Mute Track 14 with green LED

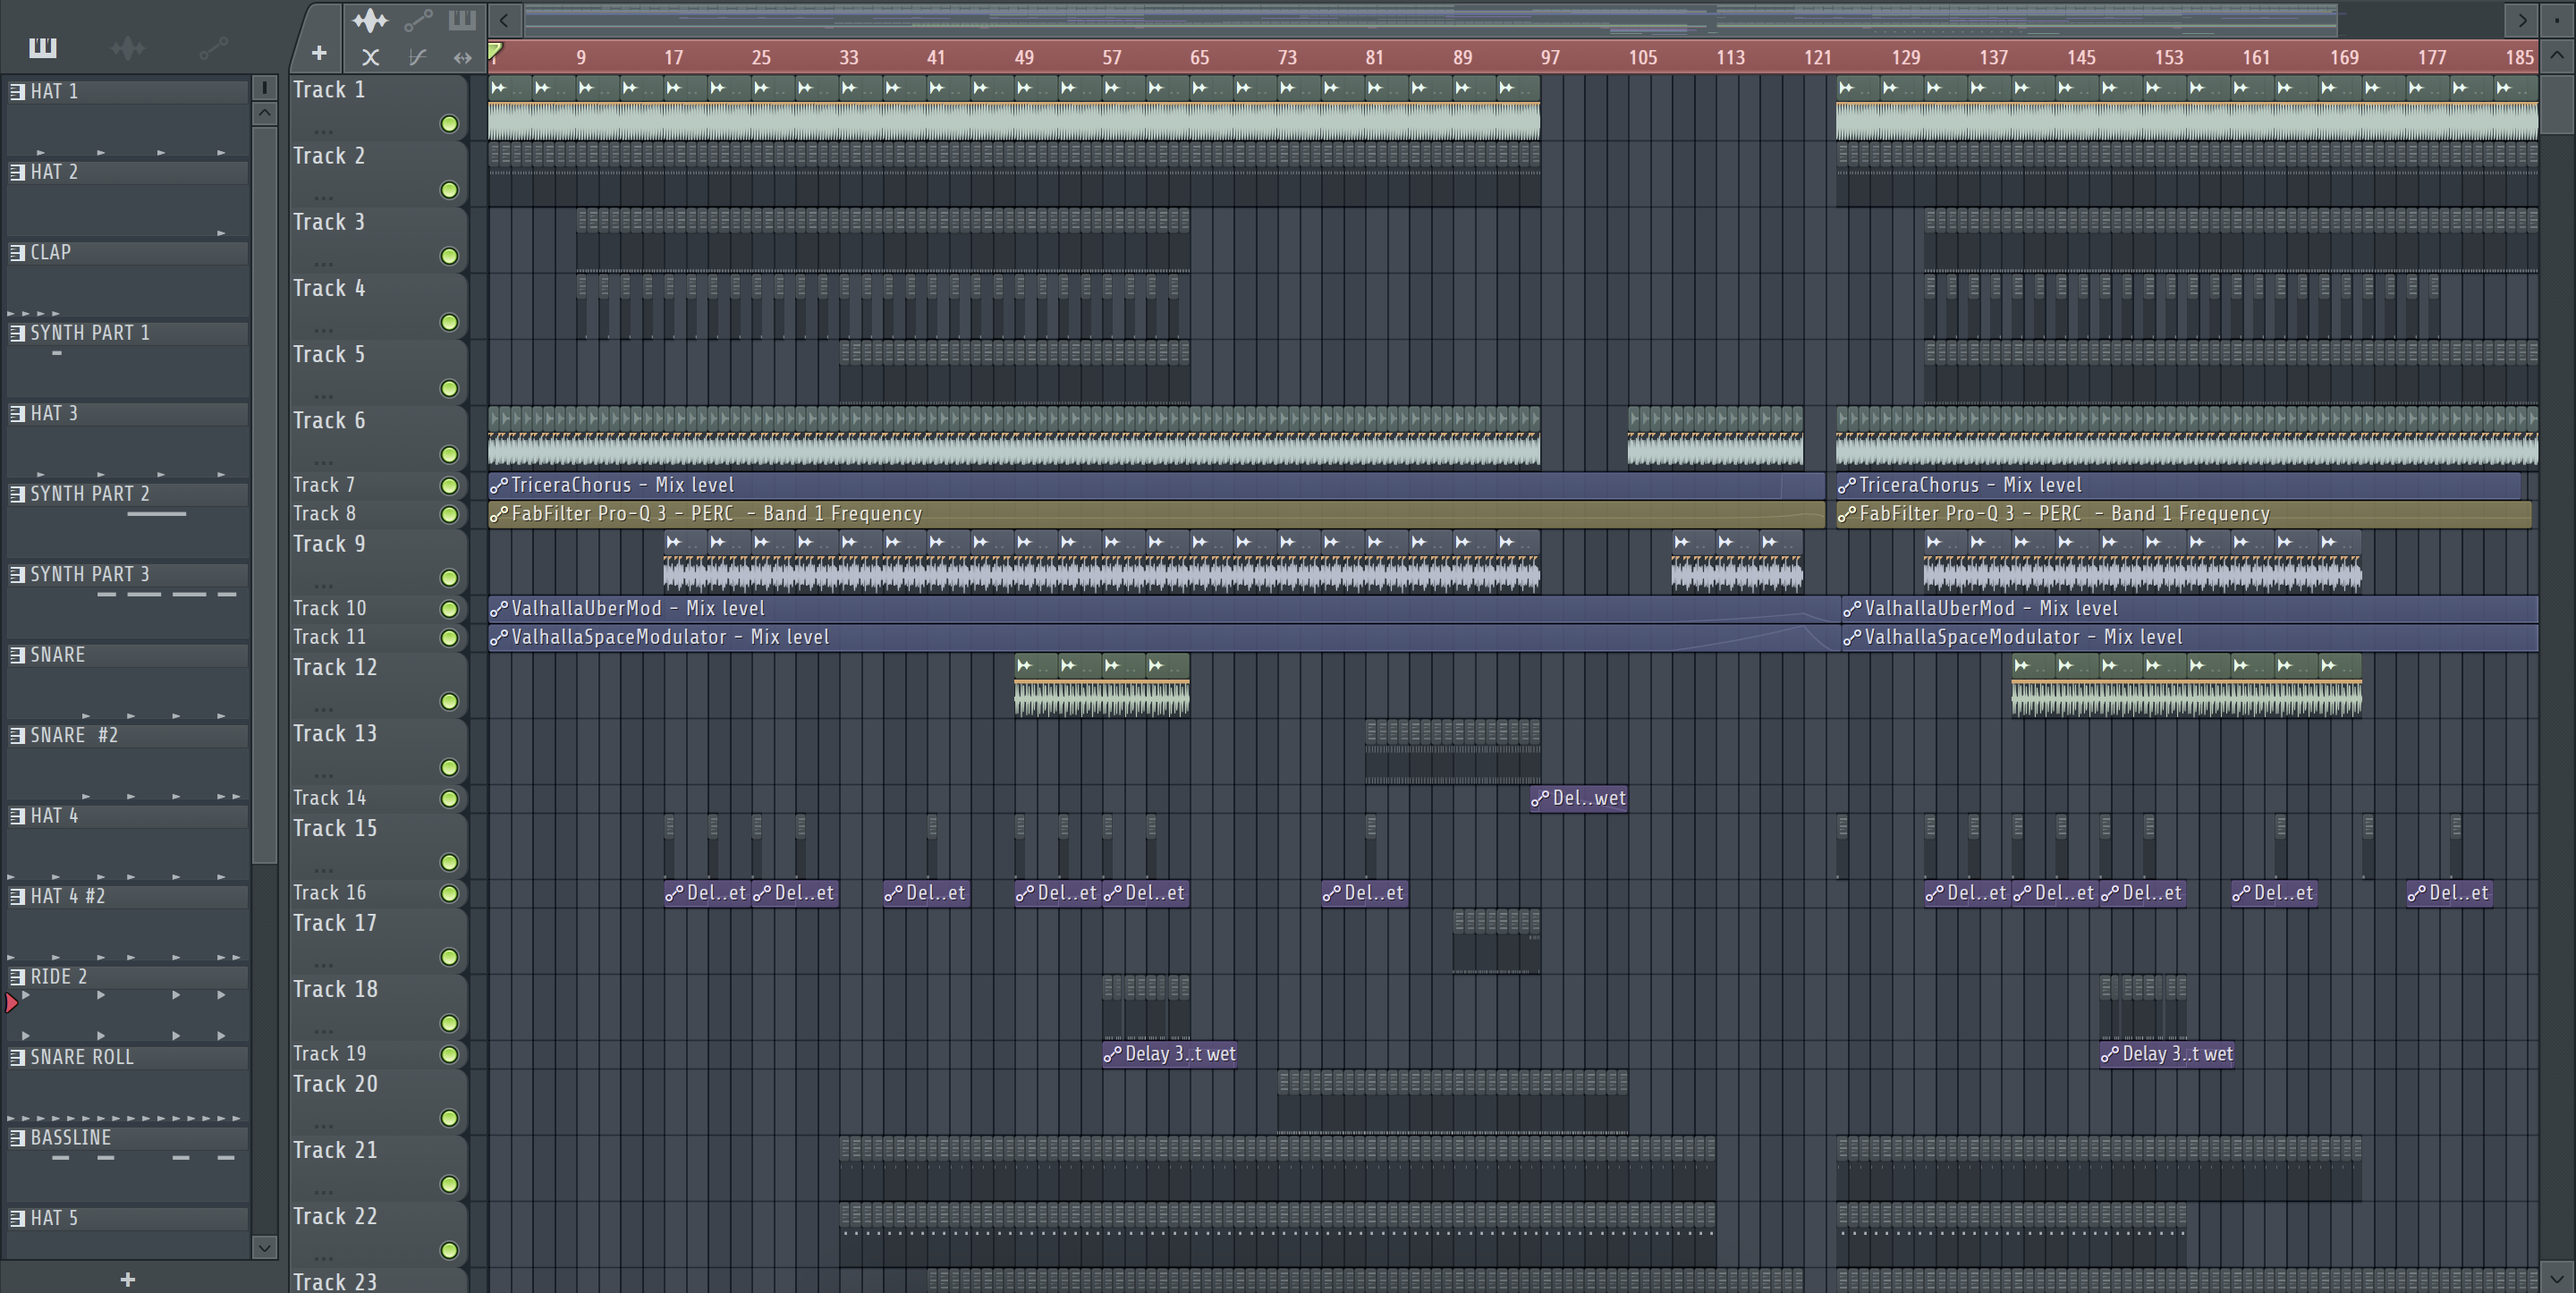tap(449, 799)
